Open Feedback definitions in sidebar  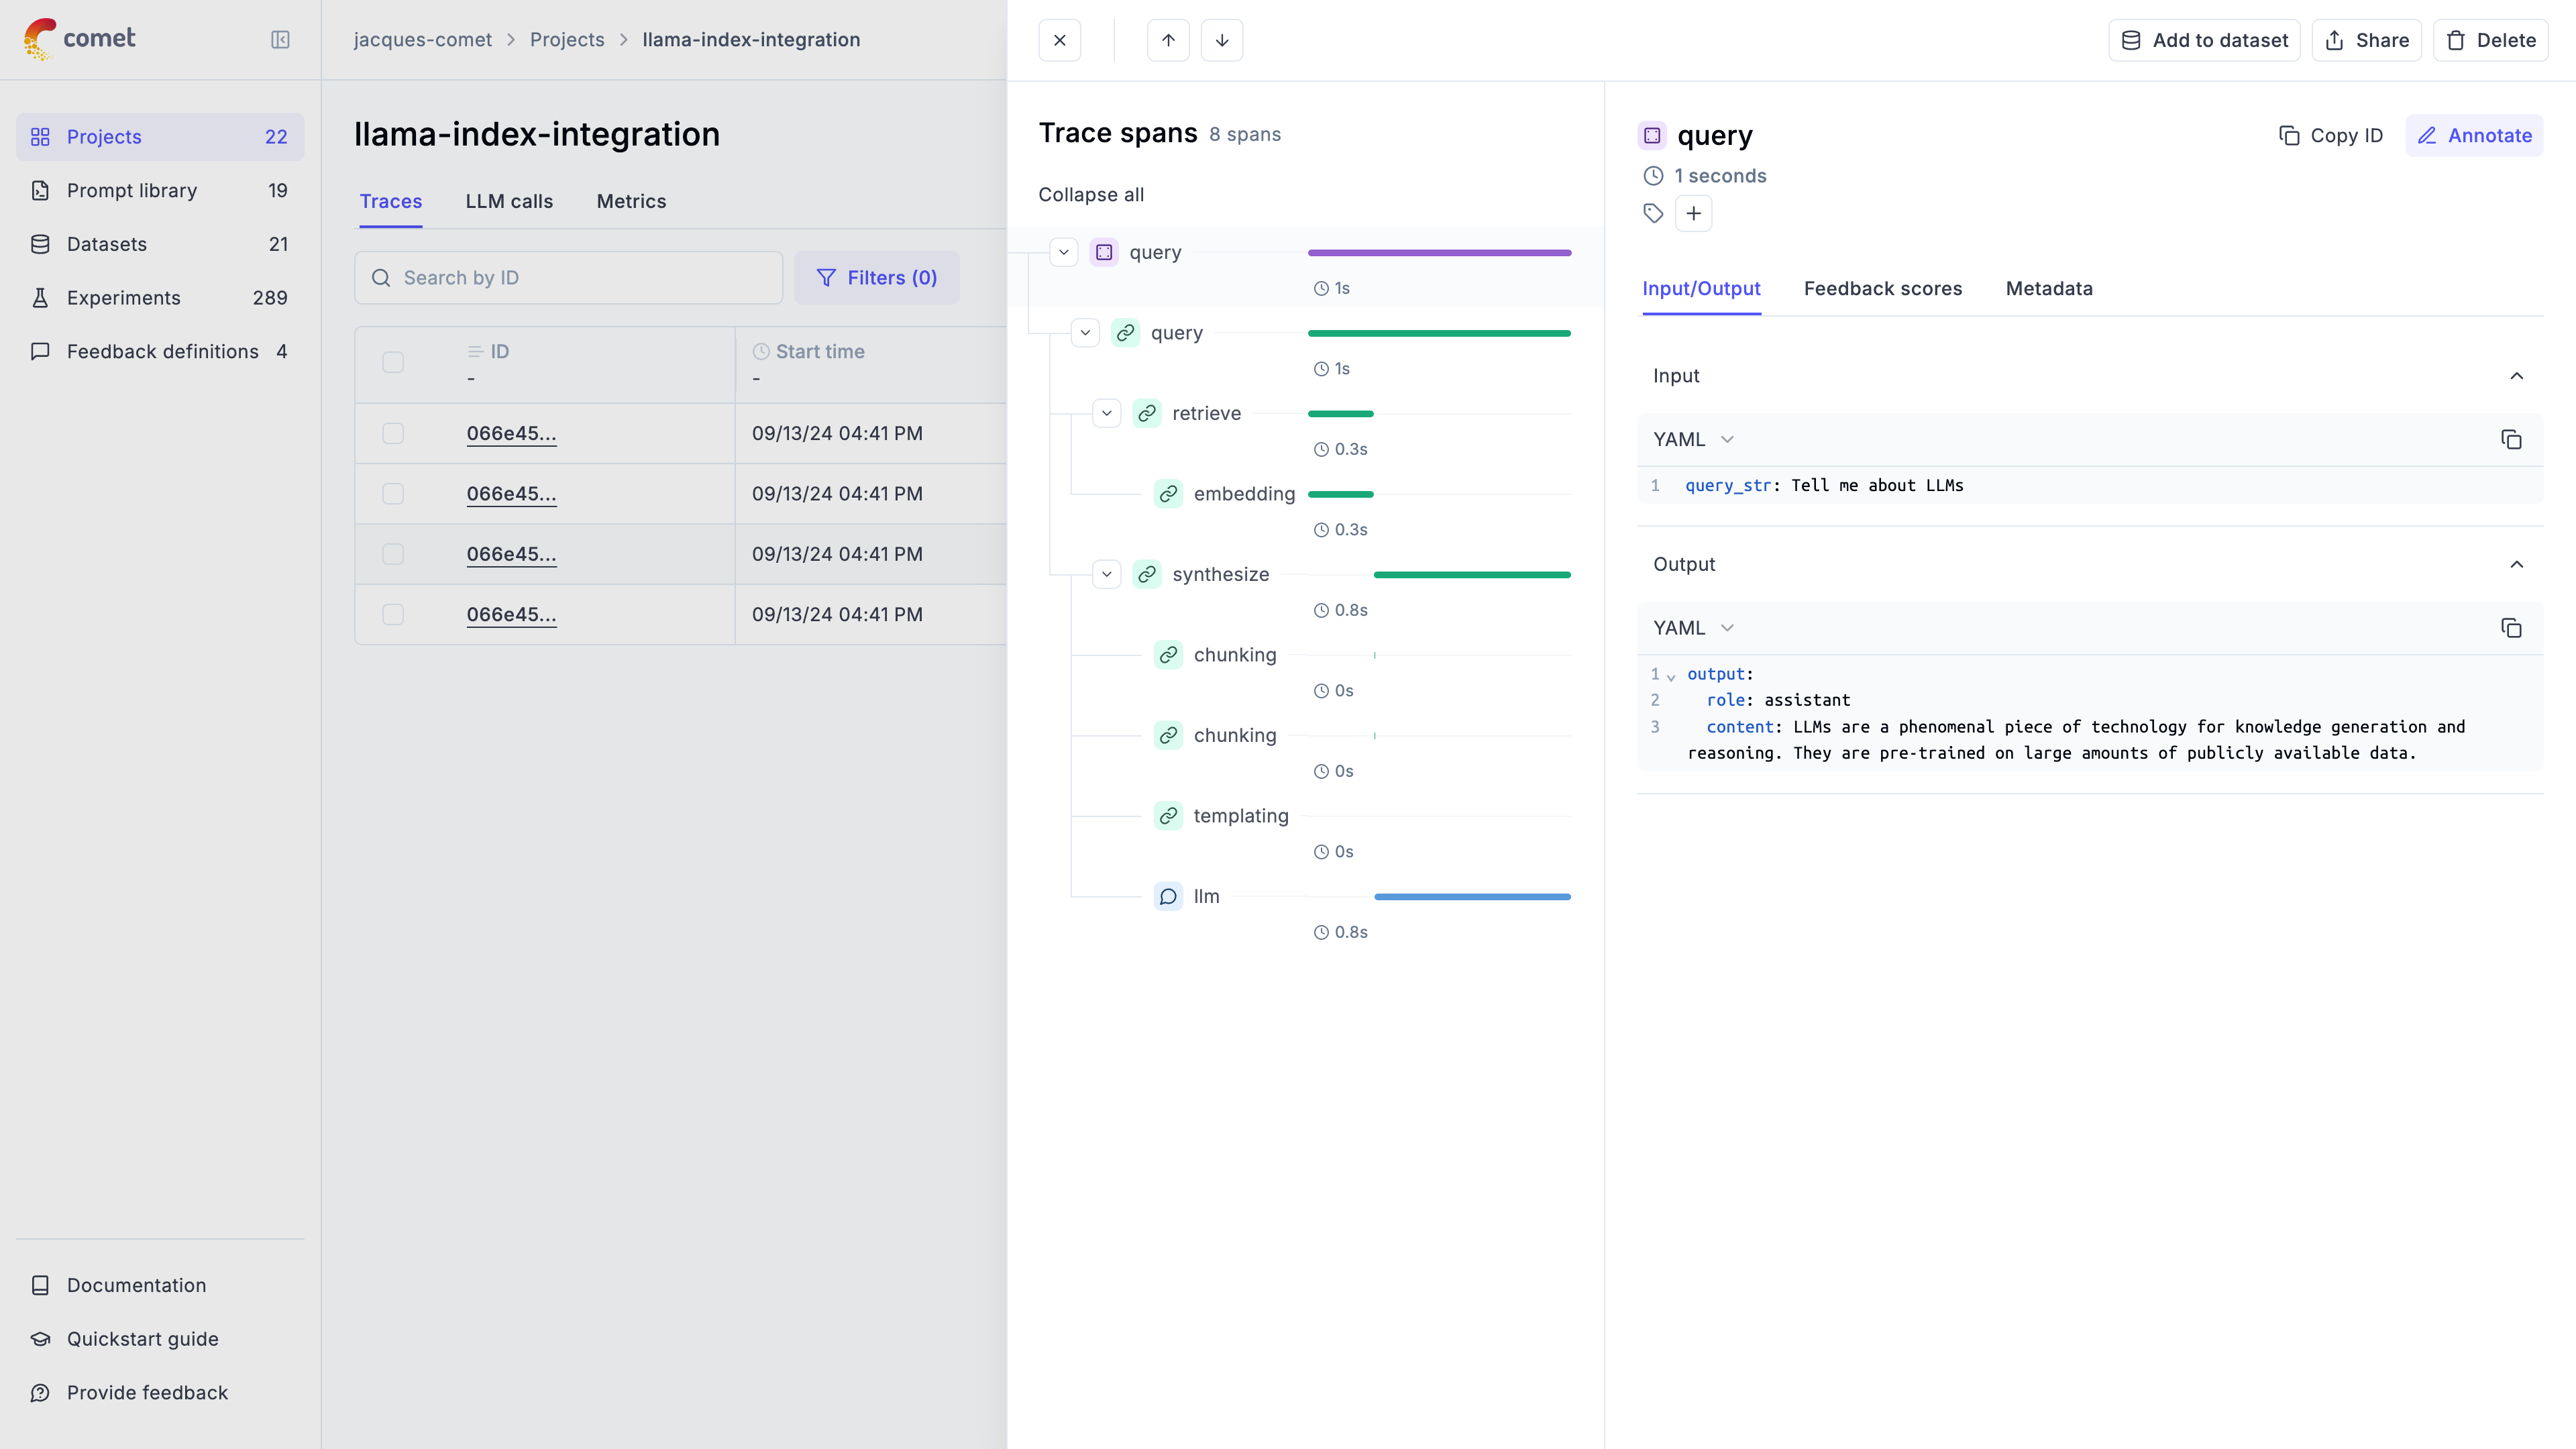[162, 351]
